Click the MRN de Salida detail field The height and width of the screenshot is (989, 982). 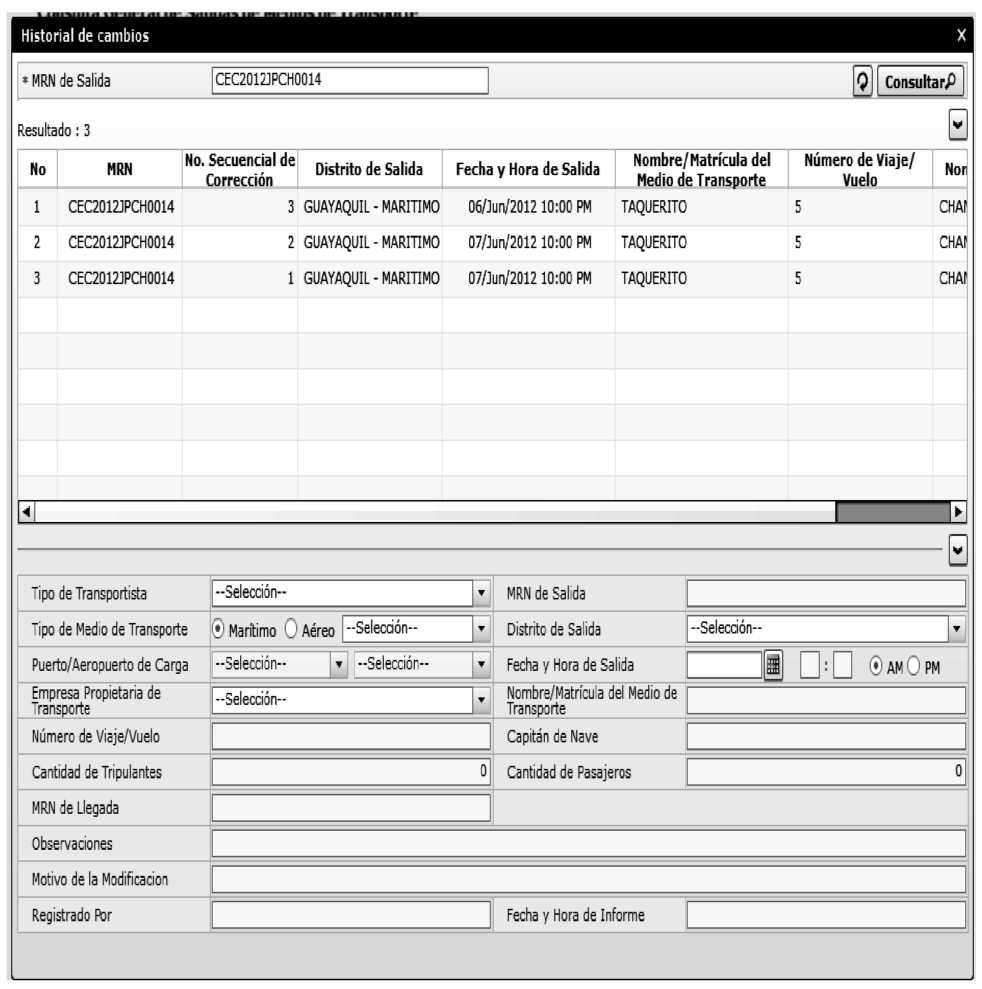coord(826,594)
